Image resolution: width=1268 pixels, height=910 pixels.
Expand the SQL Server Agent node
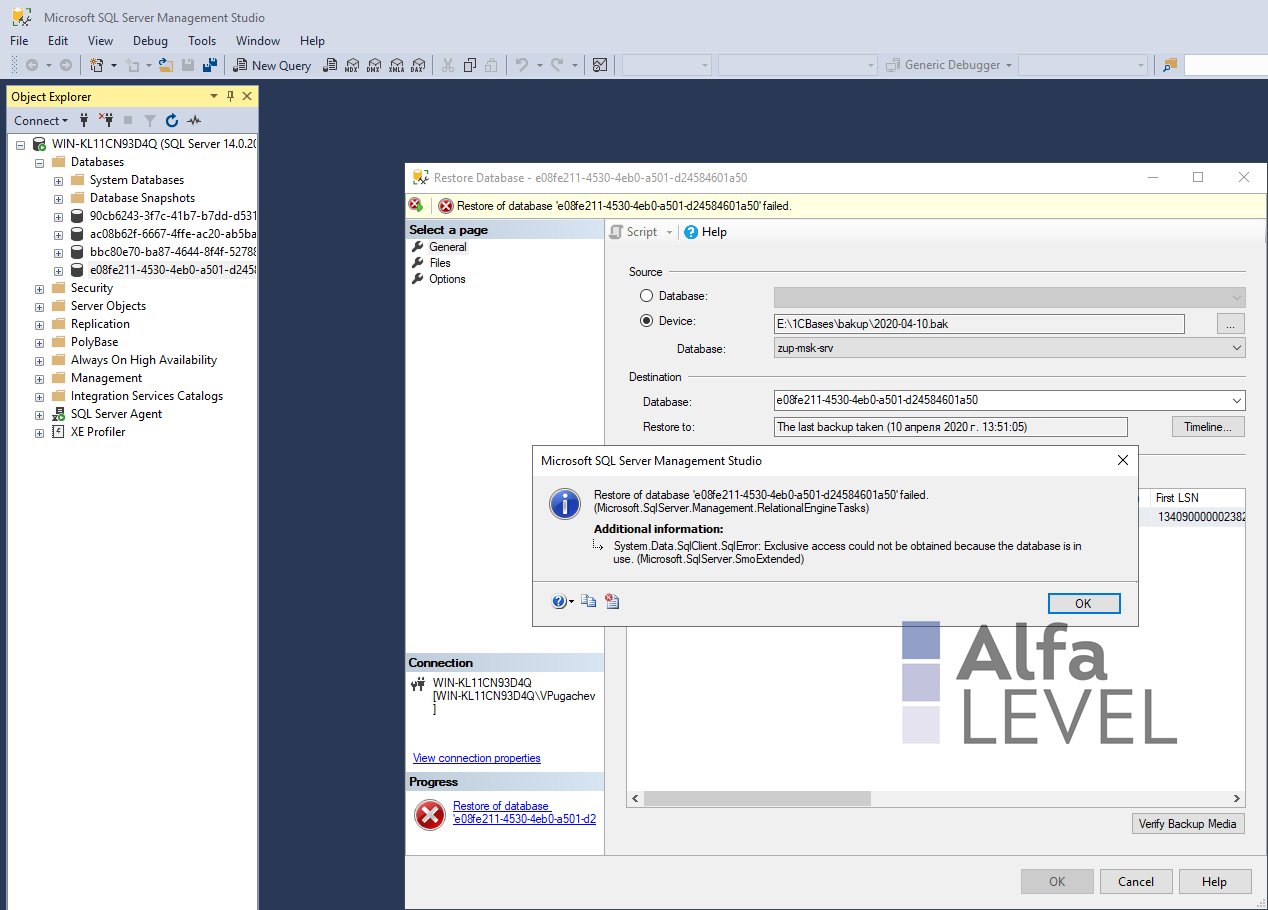pyautogui.click(x=39, y=414)
